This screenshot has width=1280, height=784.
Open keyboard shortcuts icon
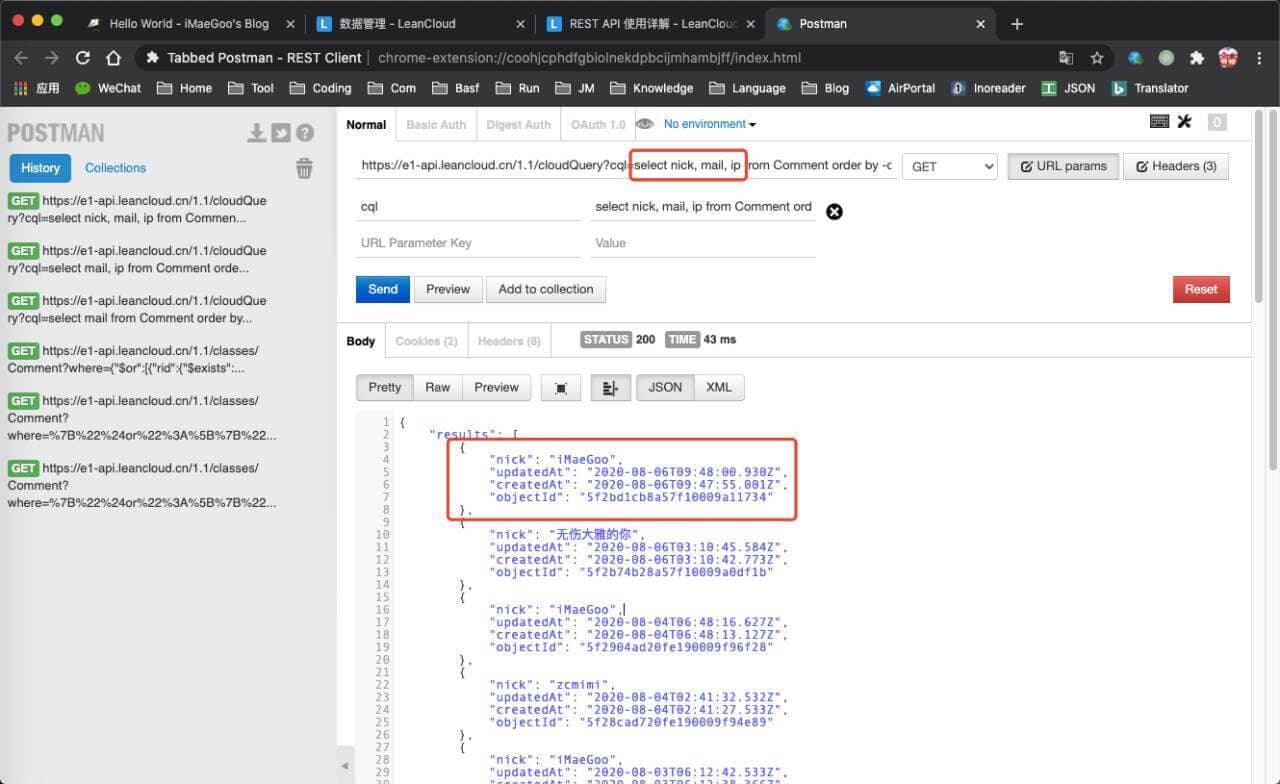(x=1160, y=122)
